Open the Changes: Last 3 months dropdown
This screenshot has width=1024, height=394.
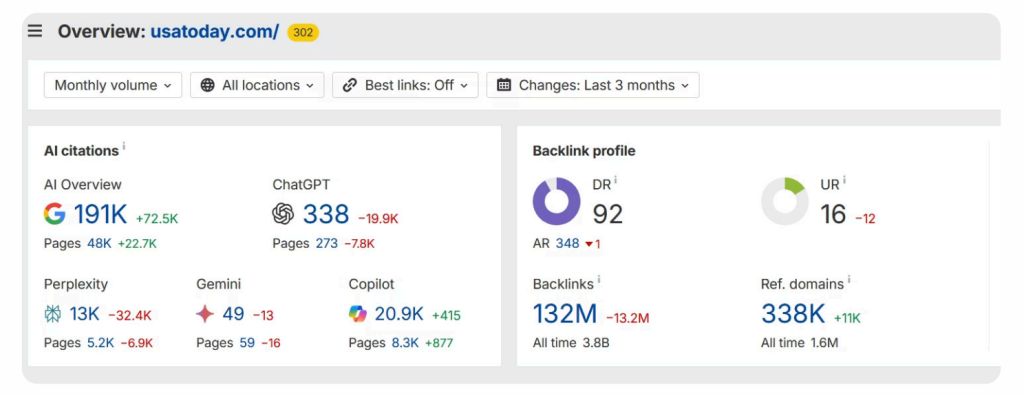(593, 85)
